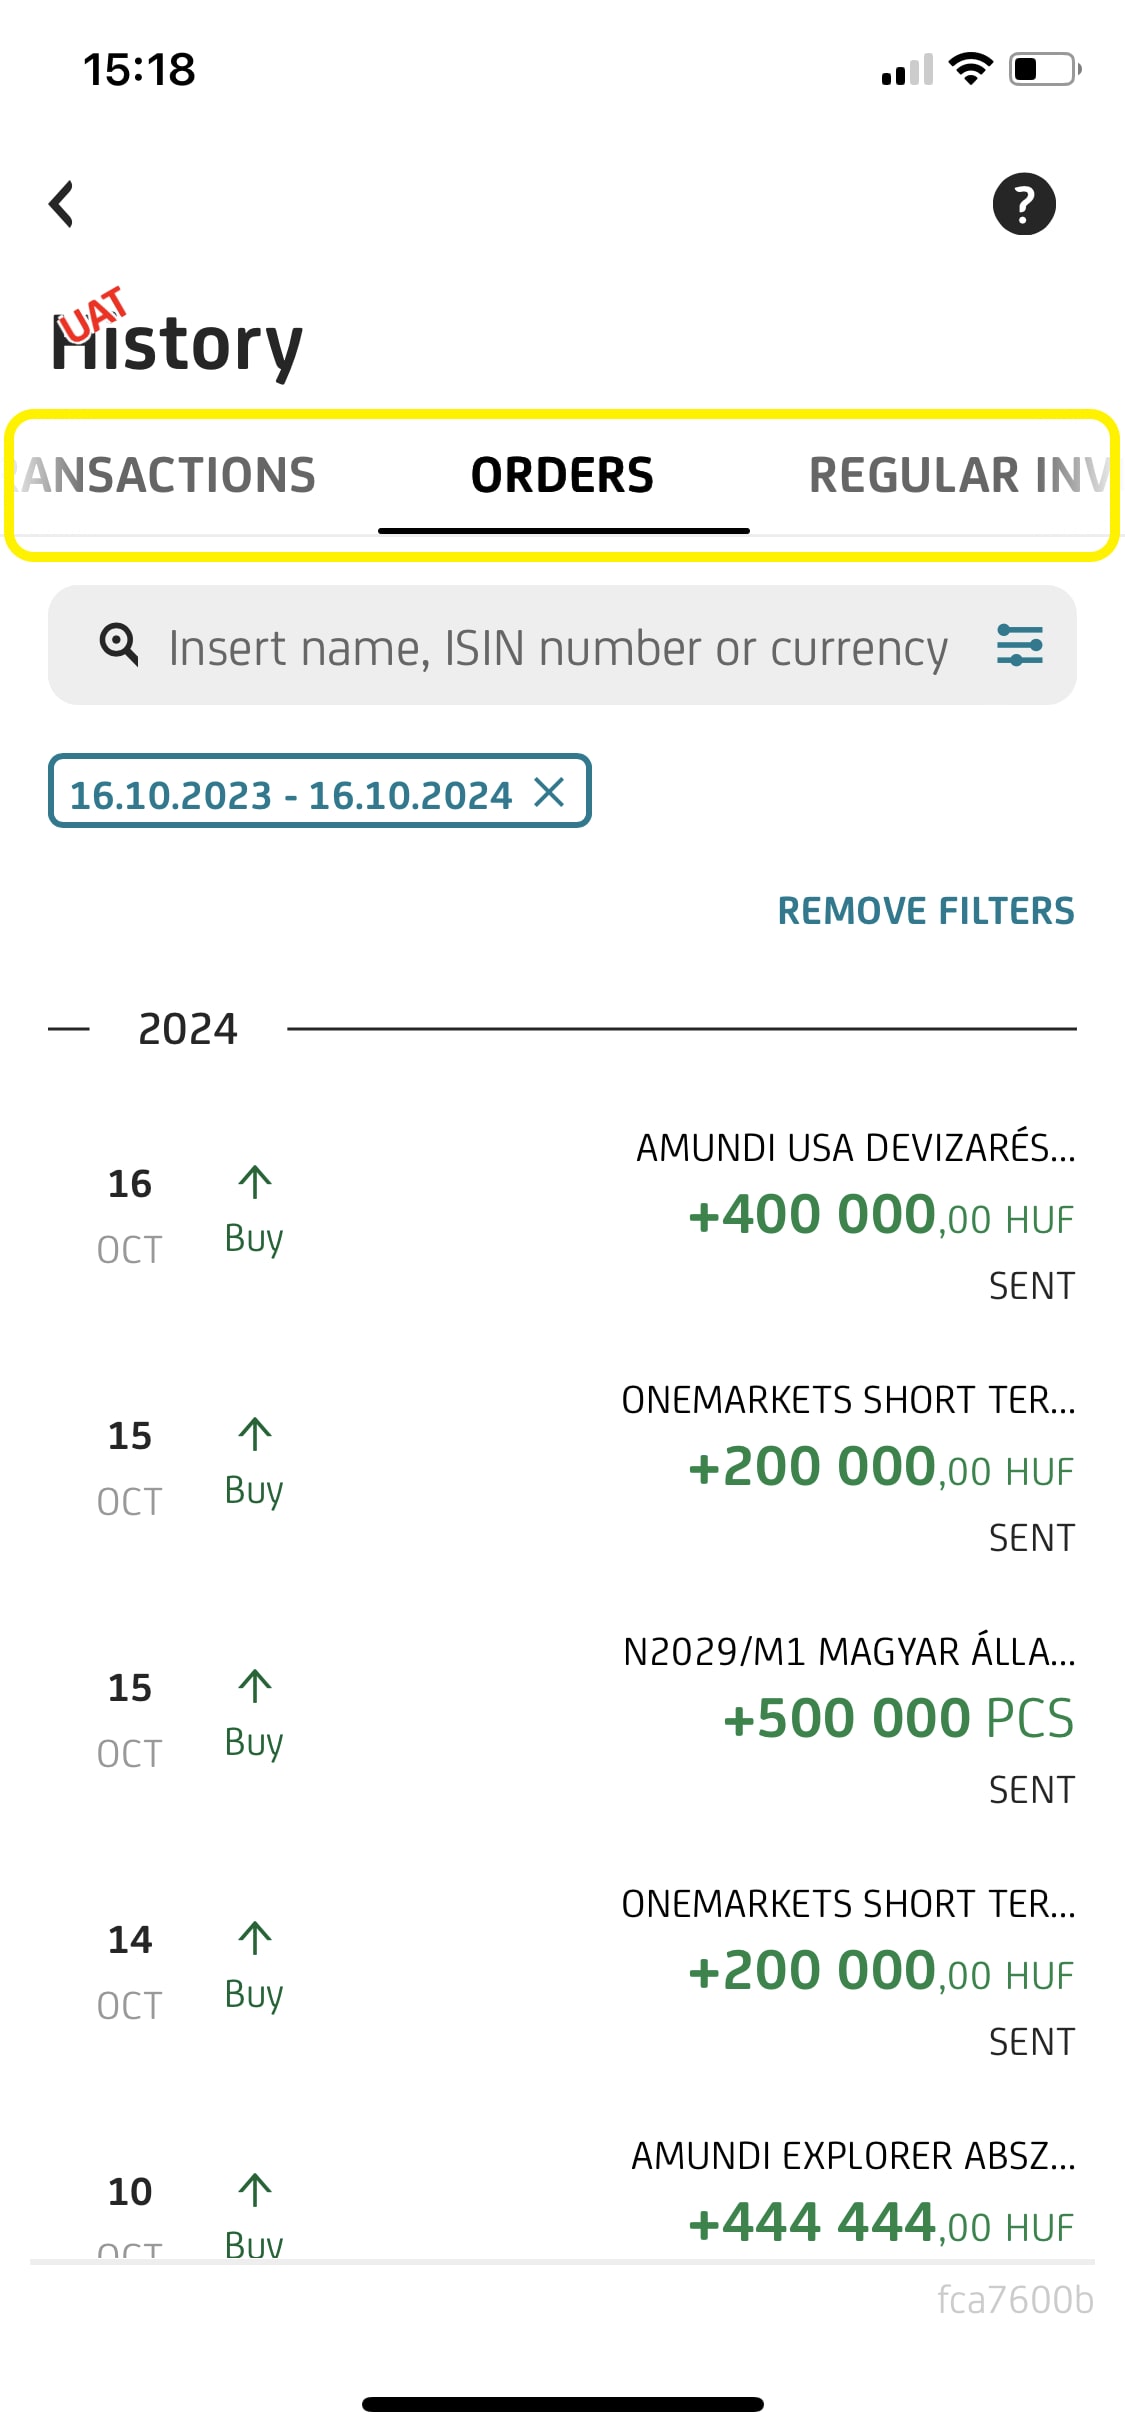The image size is (1125, 2436).
Task: Tap the Wi-Fi status icon
Action: pyautogui.click(x=970, y=69)
